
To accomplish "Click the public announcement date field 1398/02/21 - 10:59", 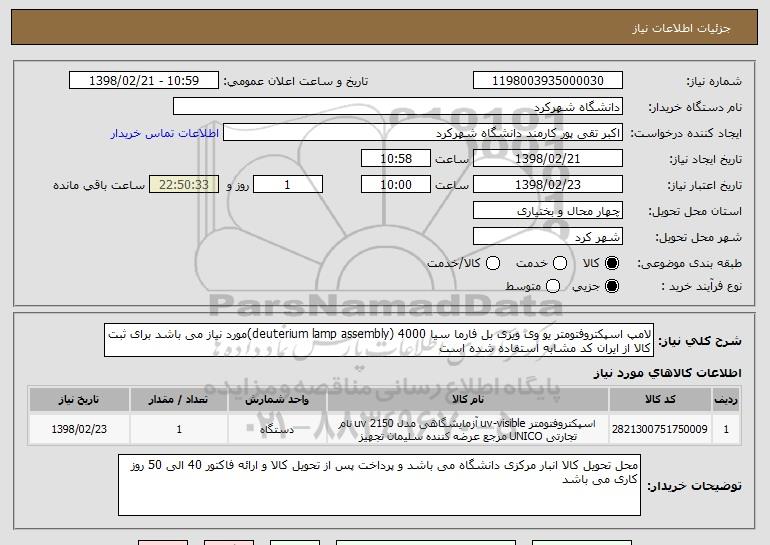I will pos(144,81).
